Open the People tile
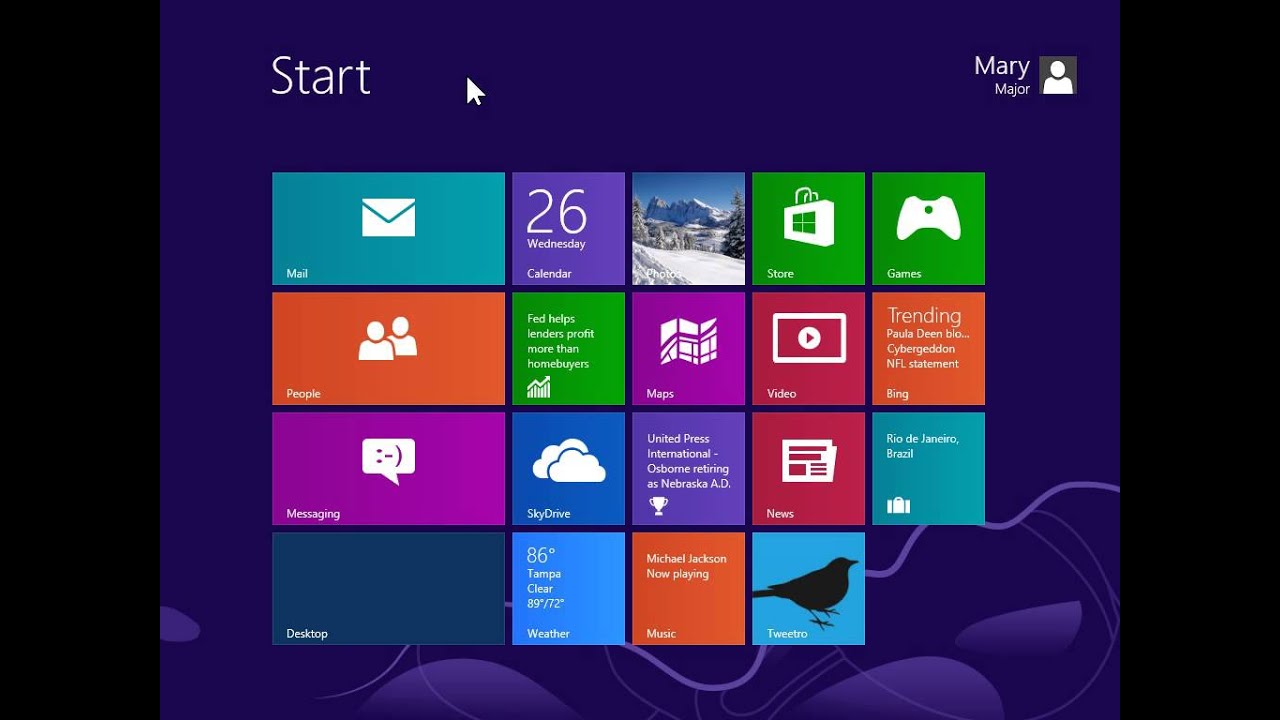1280x720 pixels. (x=388, y=348)
